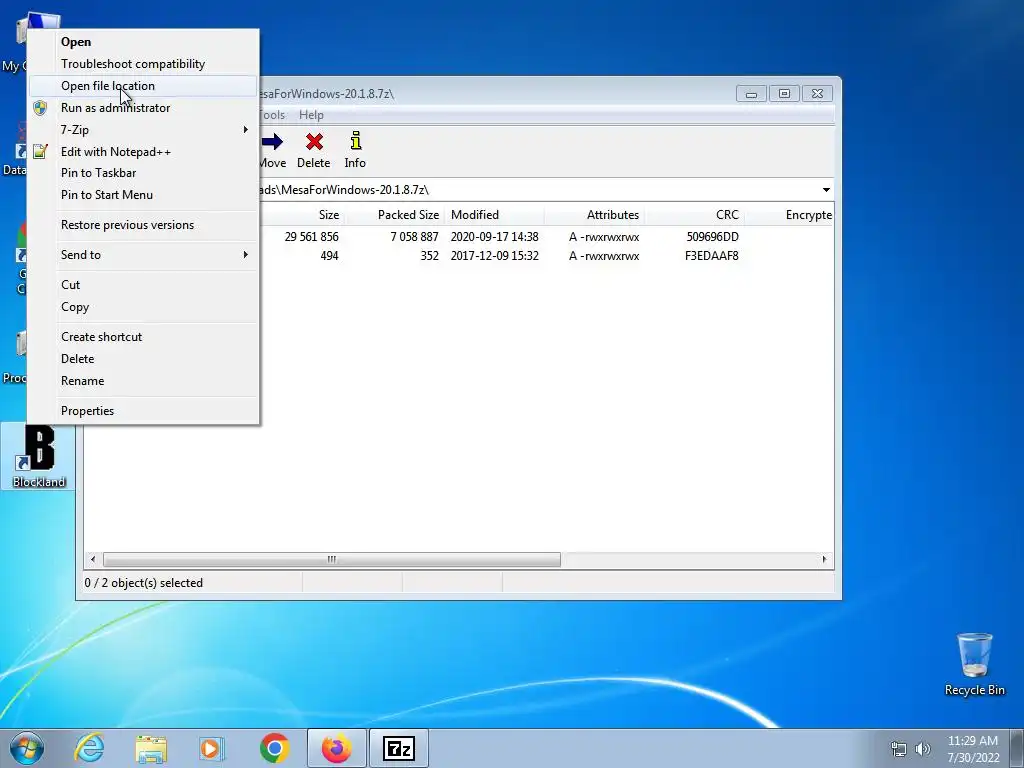Viewport: 1024px width, 768px height.
Task: Select Run as administrator
Action: click(116, 108)
